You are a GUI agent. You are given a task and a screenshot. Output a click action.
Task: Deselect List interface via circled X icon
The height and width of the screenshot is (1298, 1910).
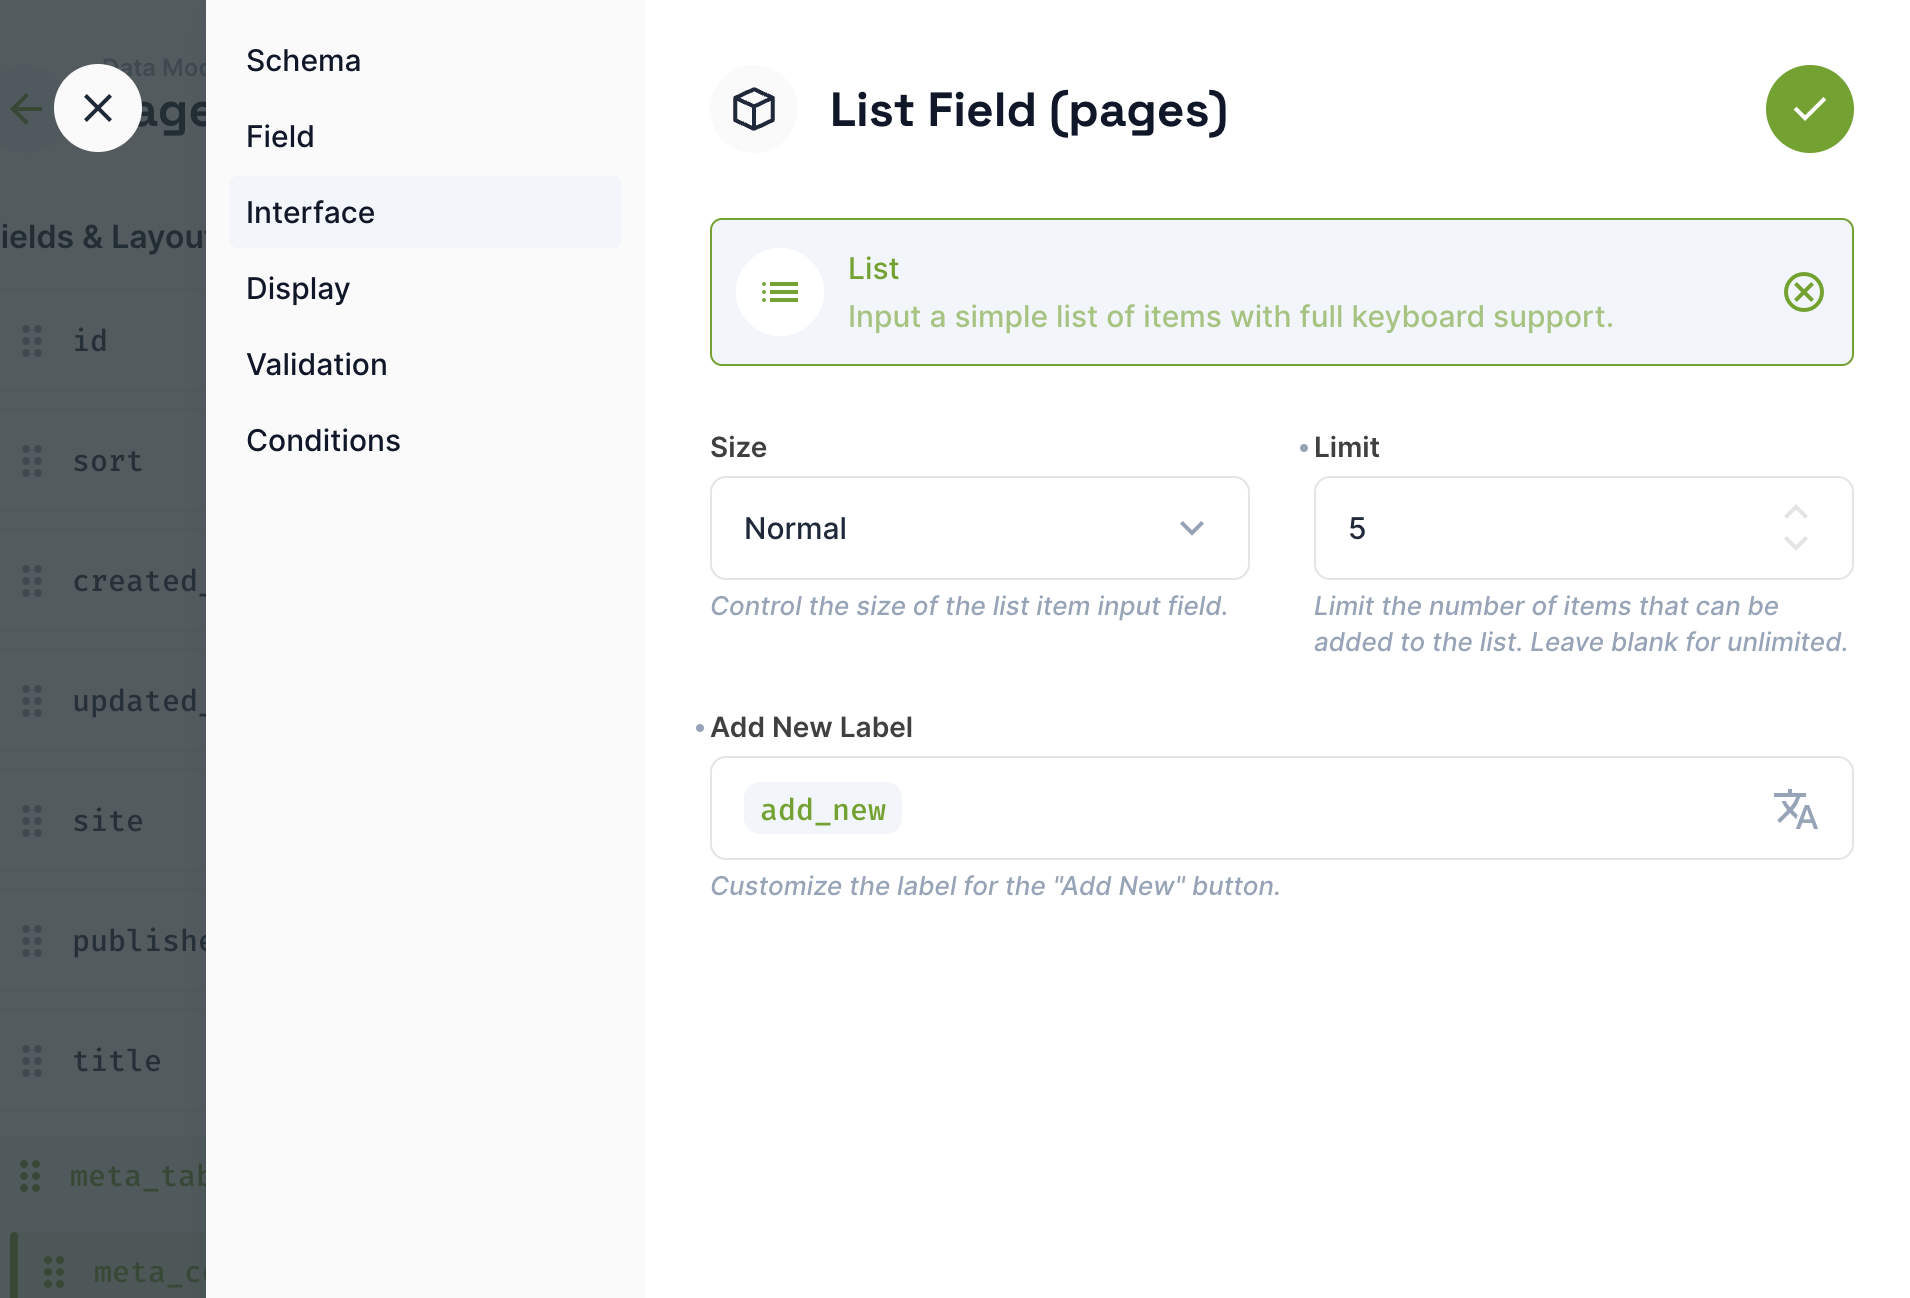coord(1803,292)
